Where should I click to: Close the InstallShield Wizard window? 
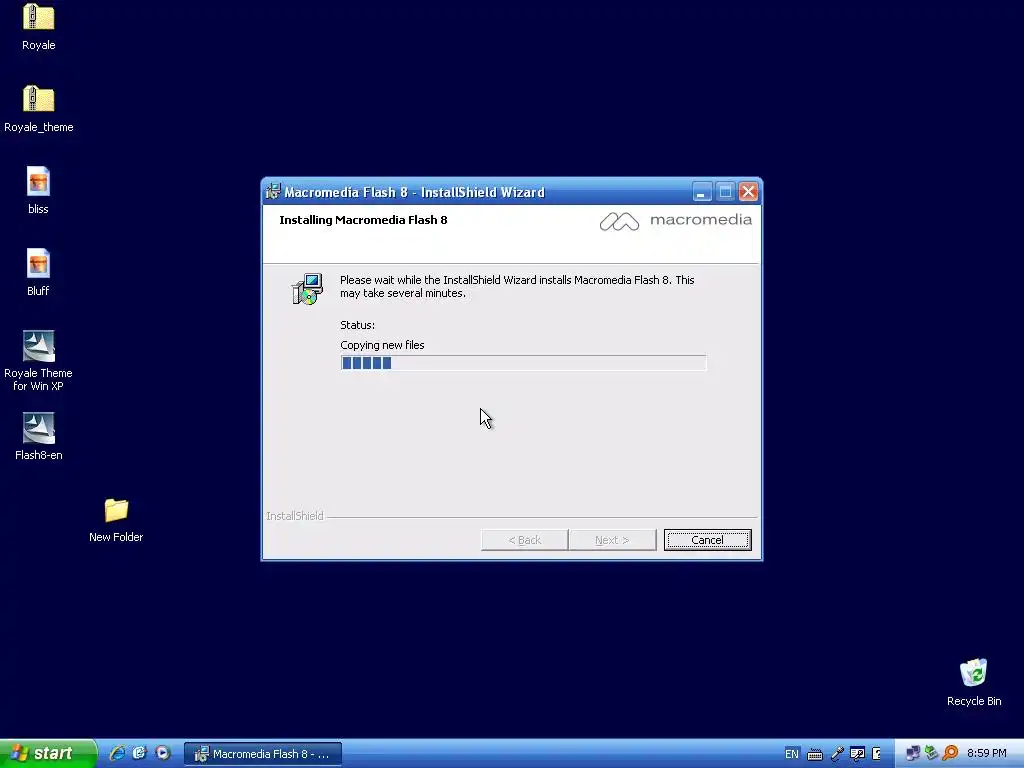pyautogui.click(x=748, y=192)
